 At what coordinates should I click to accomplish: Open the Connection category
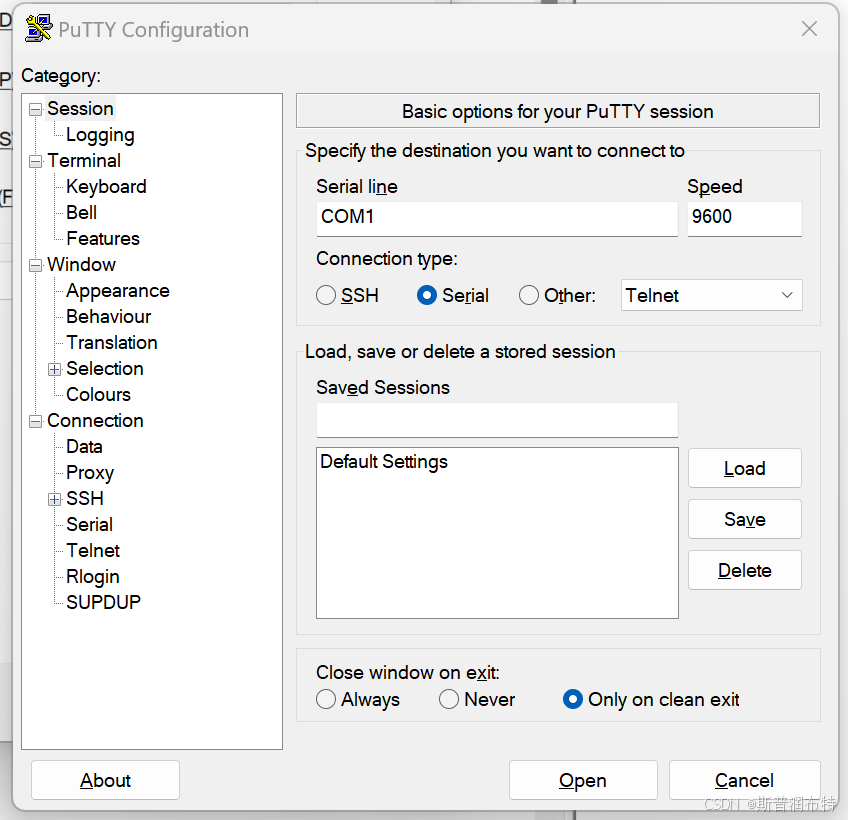[x=95, y=420]
